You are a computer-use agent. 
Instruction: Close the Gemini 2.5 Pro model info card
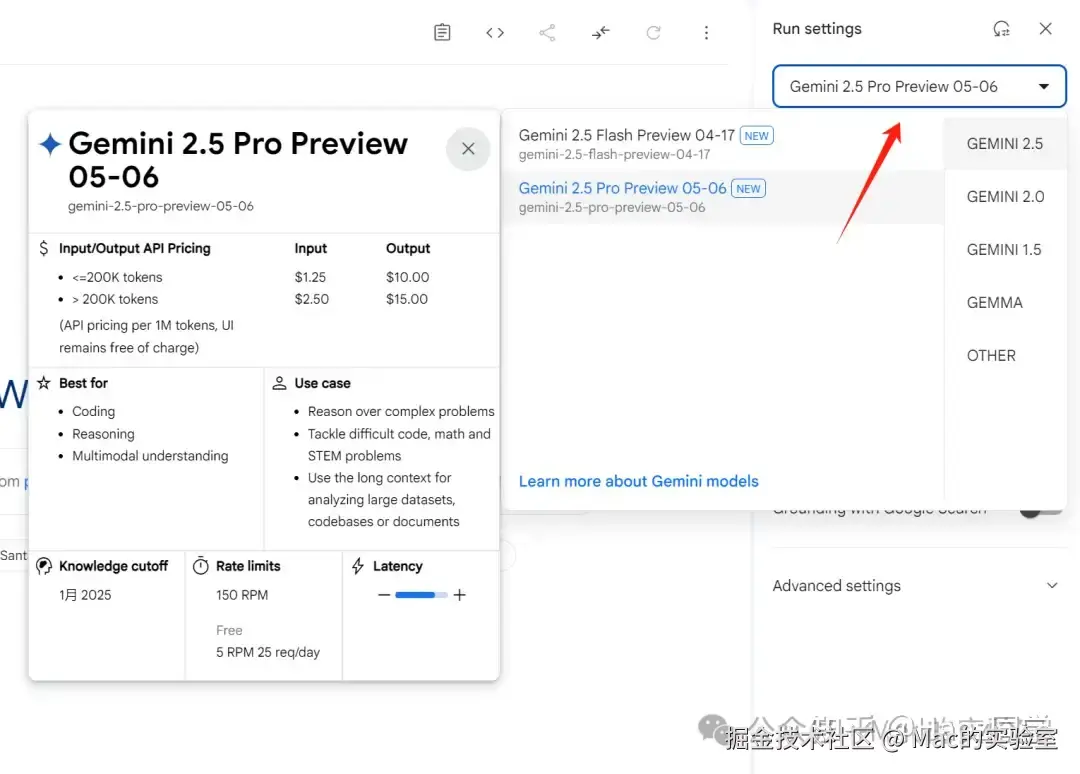point(468,148)
